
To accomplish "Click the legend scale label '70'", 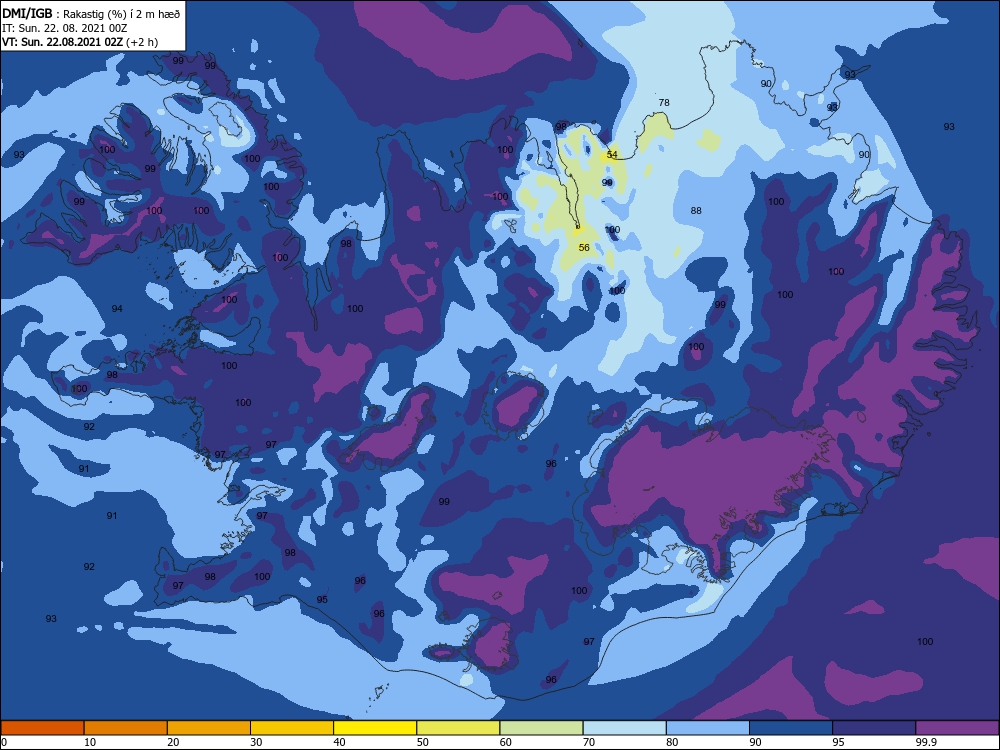I will (589, 742).
